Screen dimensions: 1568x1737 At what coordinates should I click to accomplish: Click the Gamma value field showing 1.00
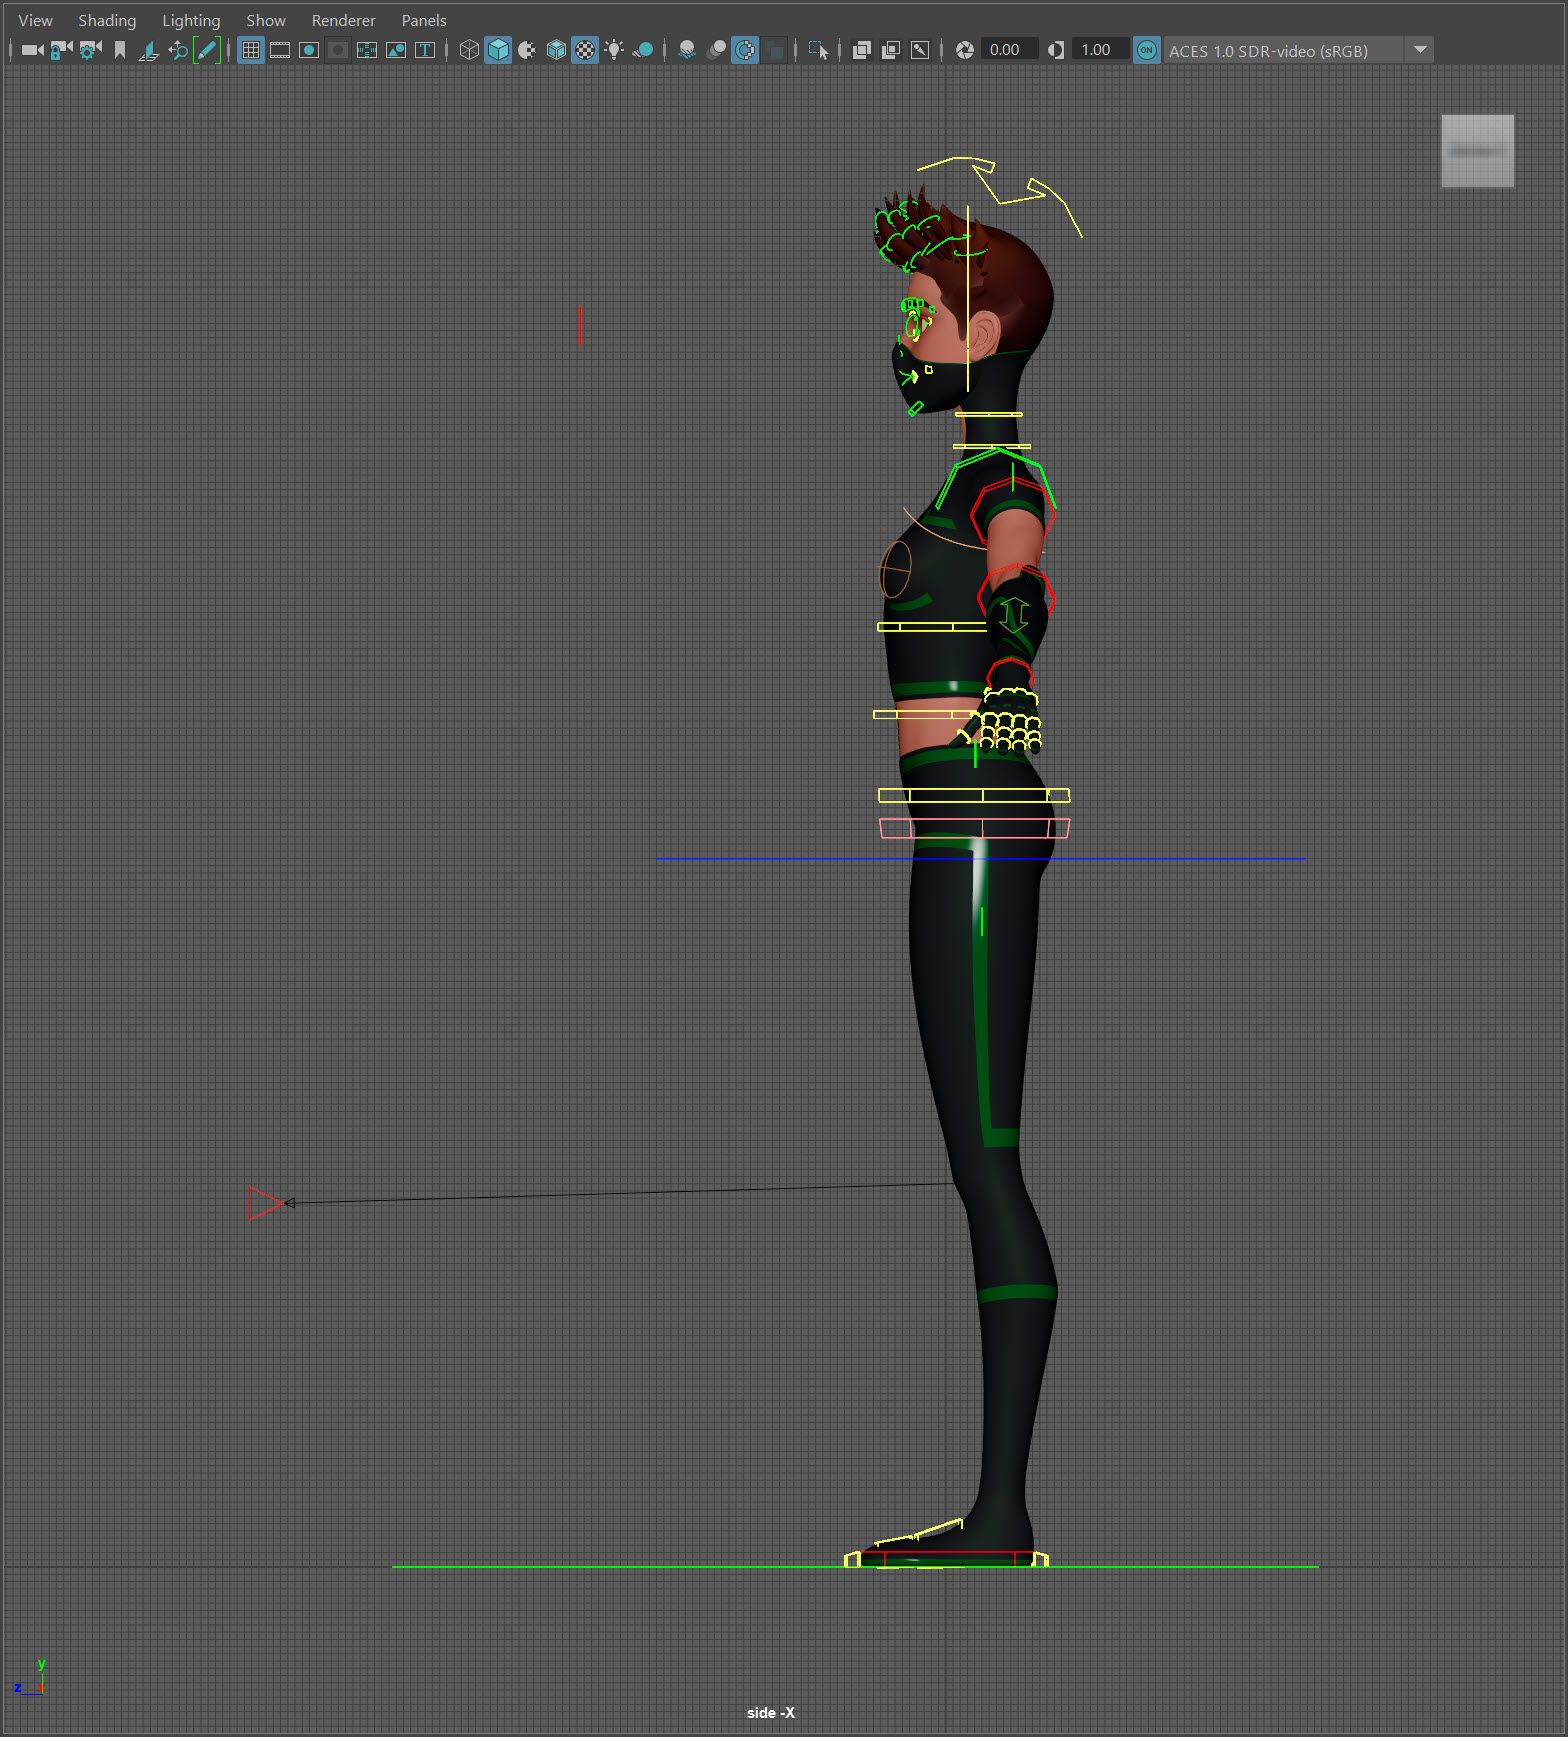[x=1097, y=50]
